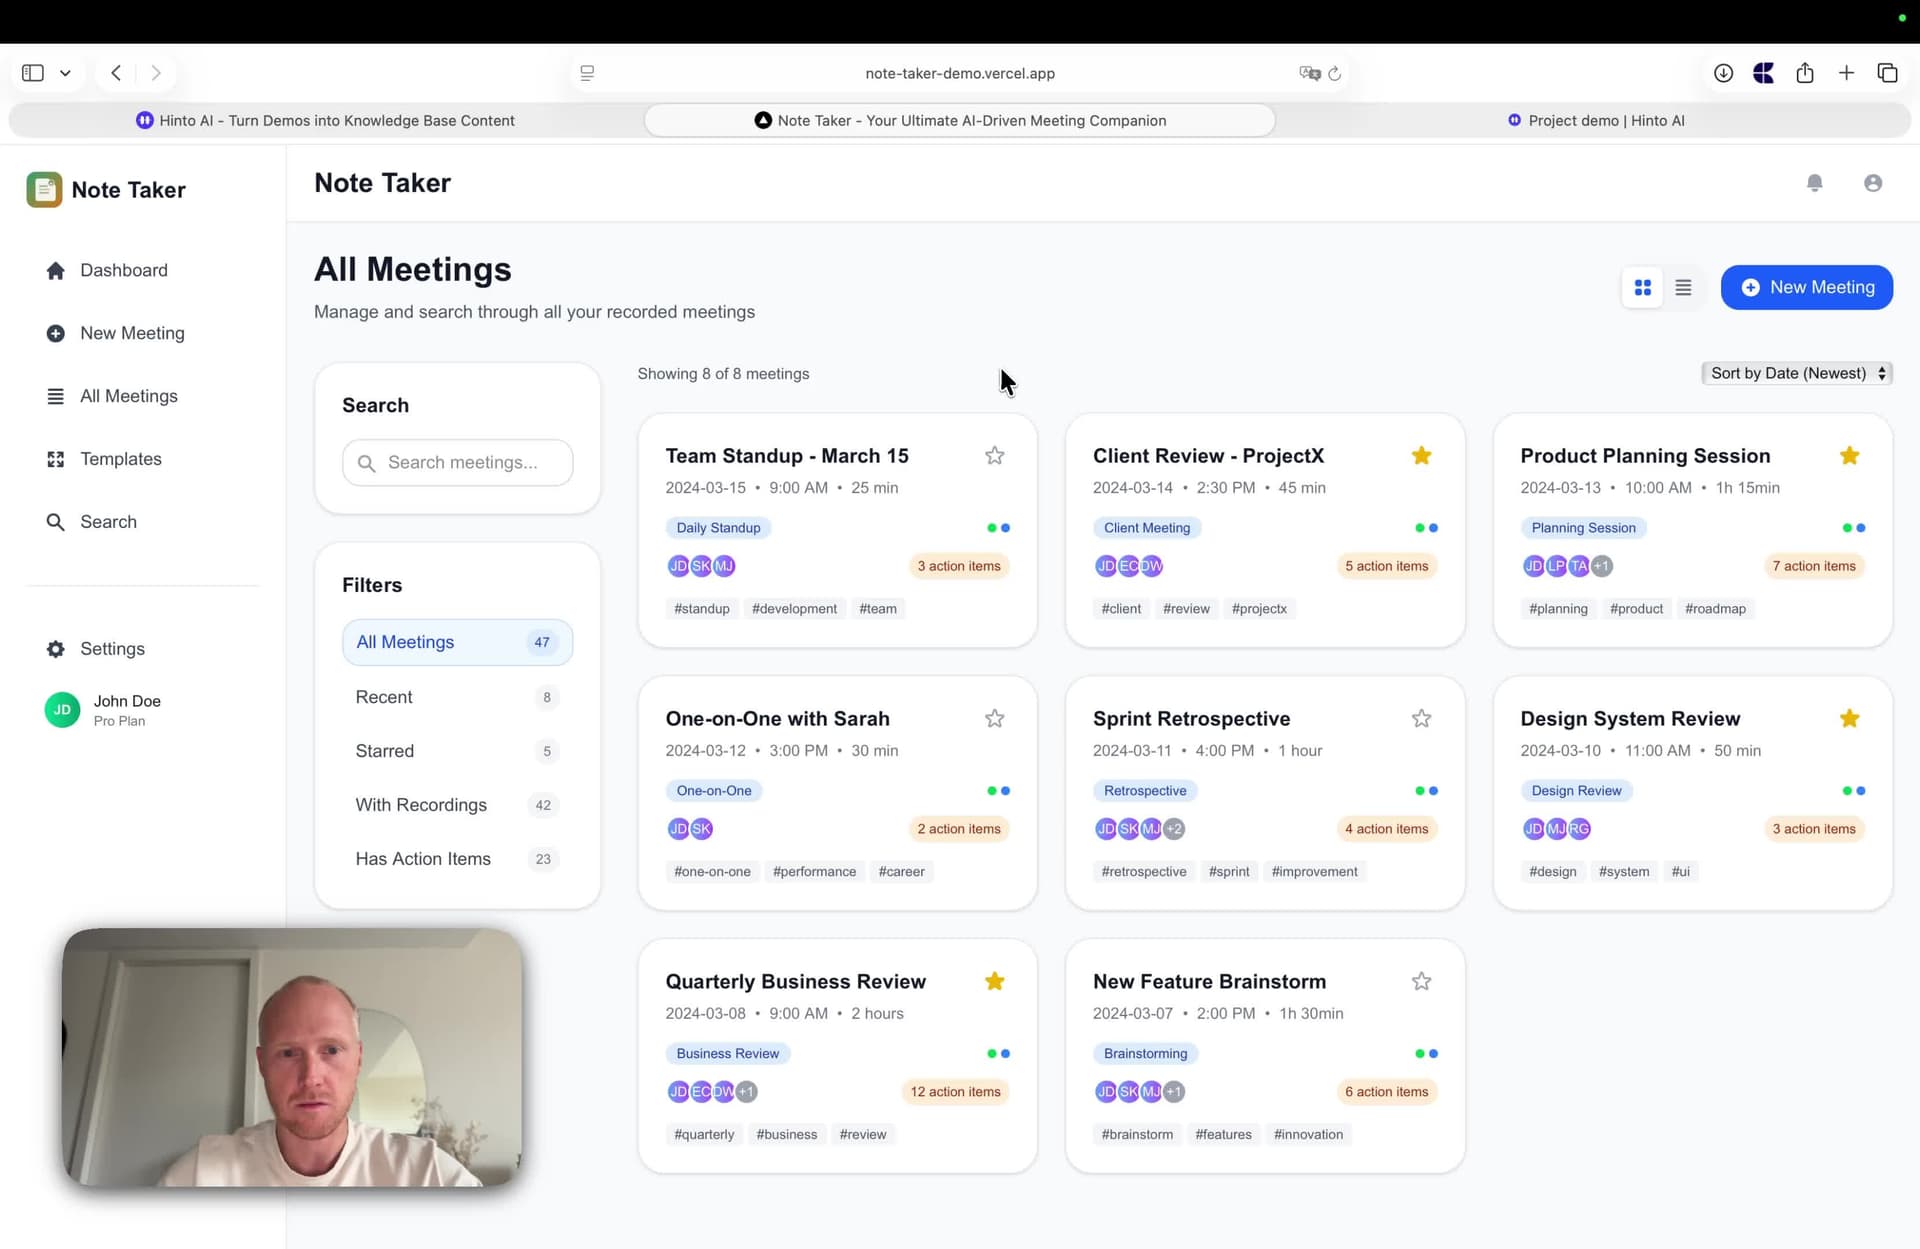Click the Daily Standup category tag
The width and height of the screenshot is (1920, 1249).
click(x=718, y=528)
